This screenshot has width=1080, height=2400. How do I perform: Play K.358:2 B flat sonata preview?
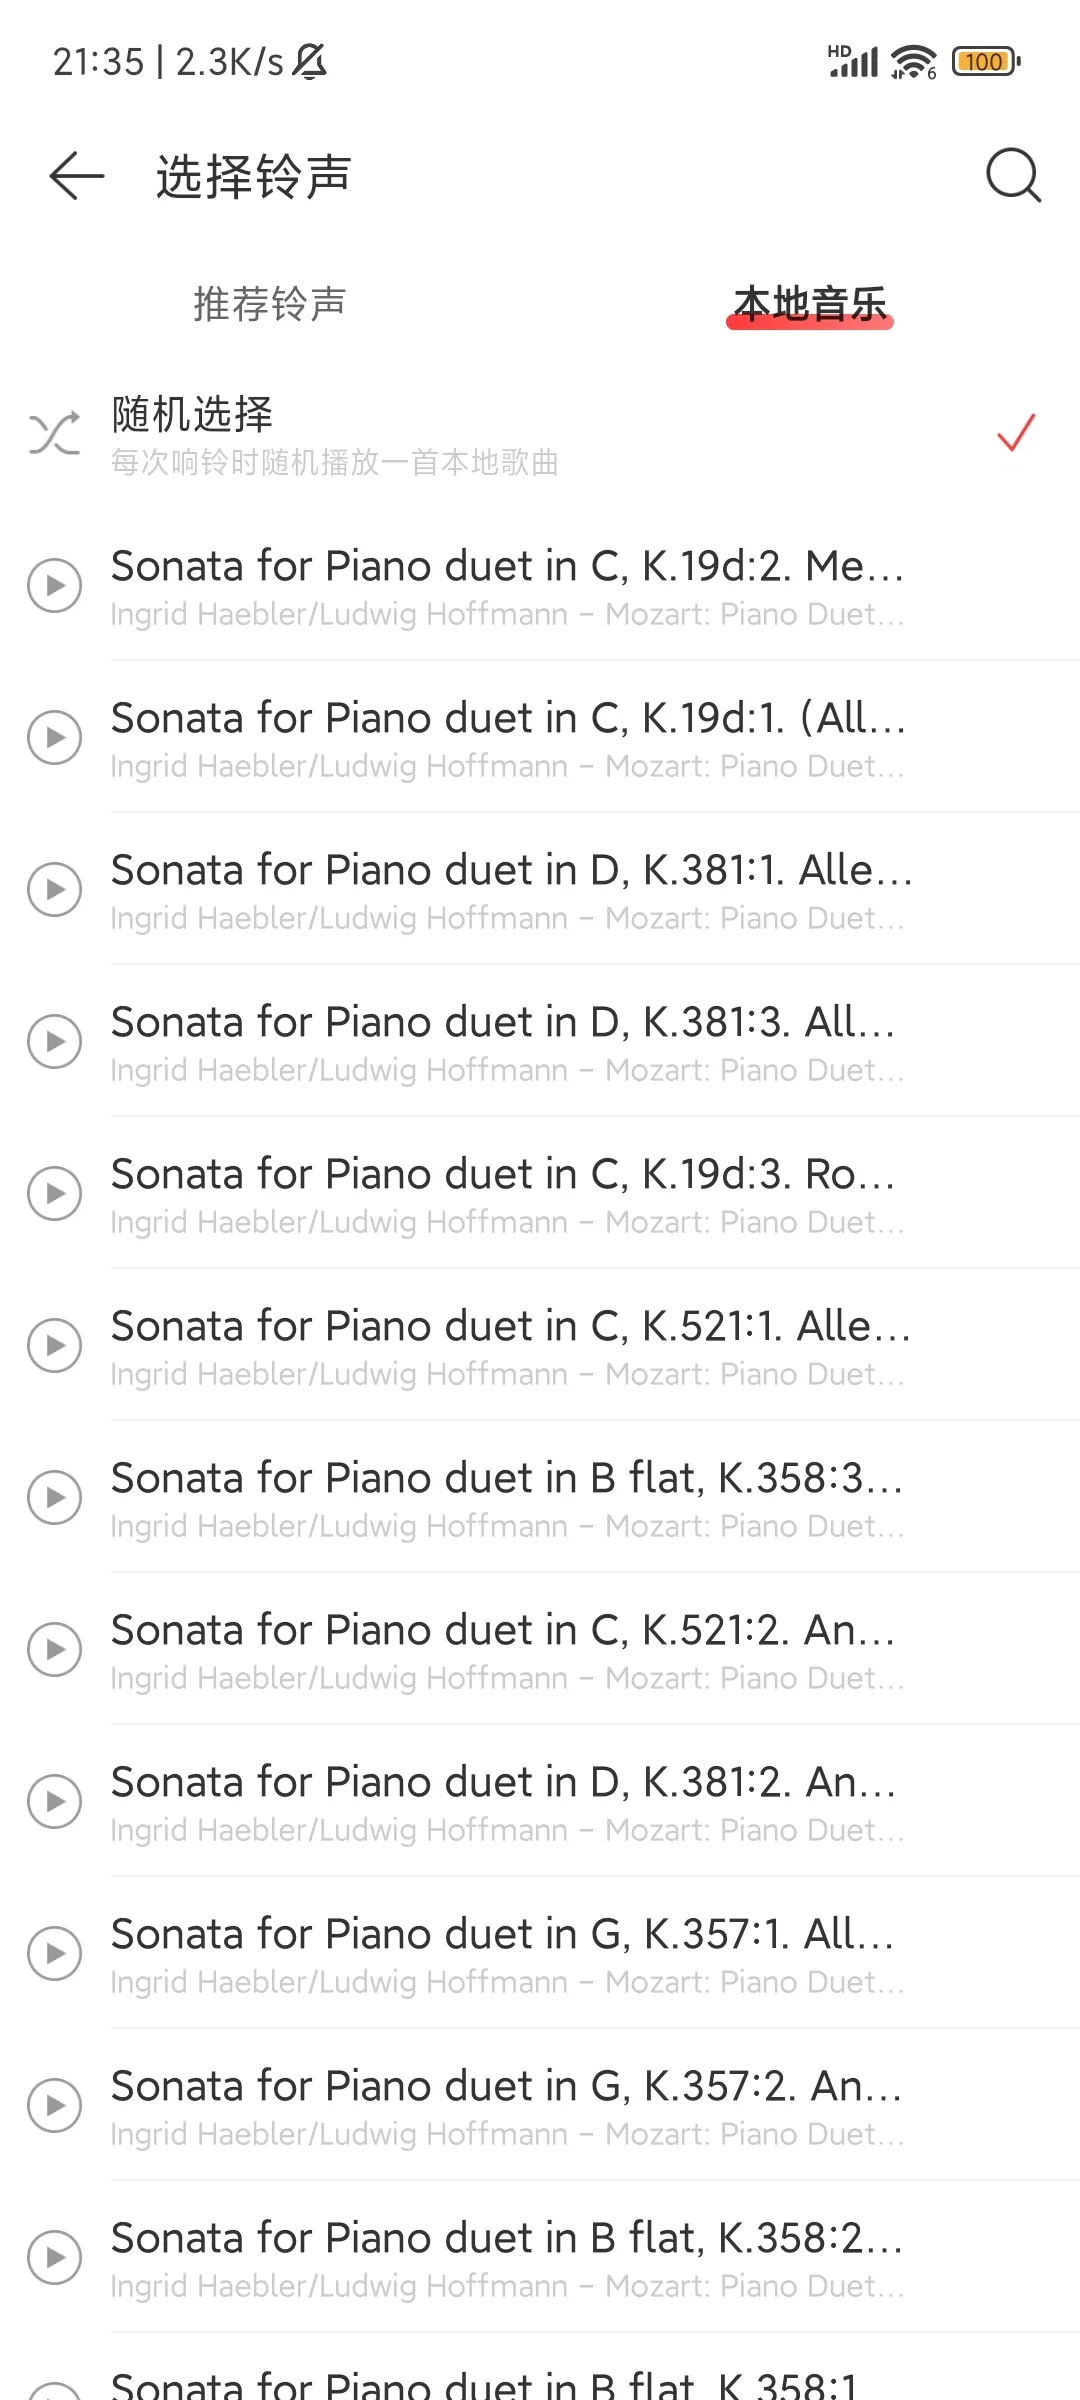click(x=54, y=2258)
